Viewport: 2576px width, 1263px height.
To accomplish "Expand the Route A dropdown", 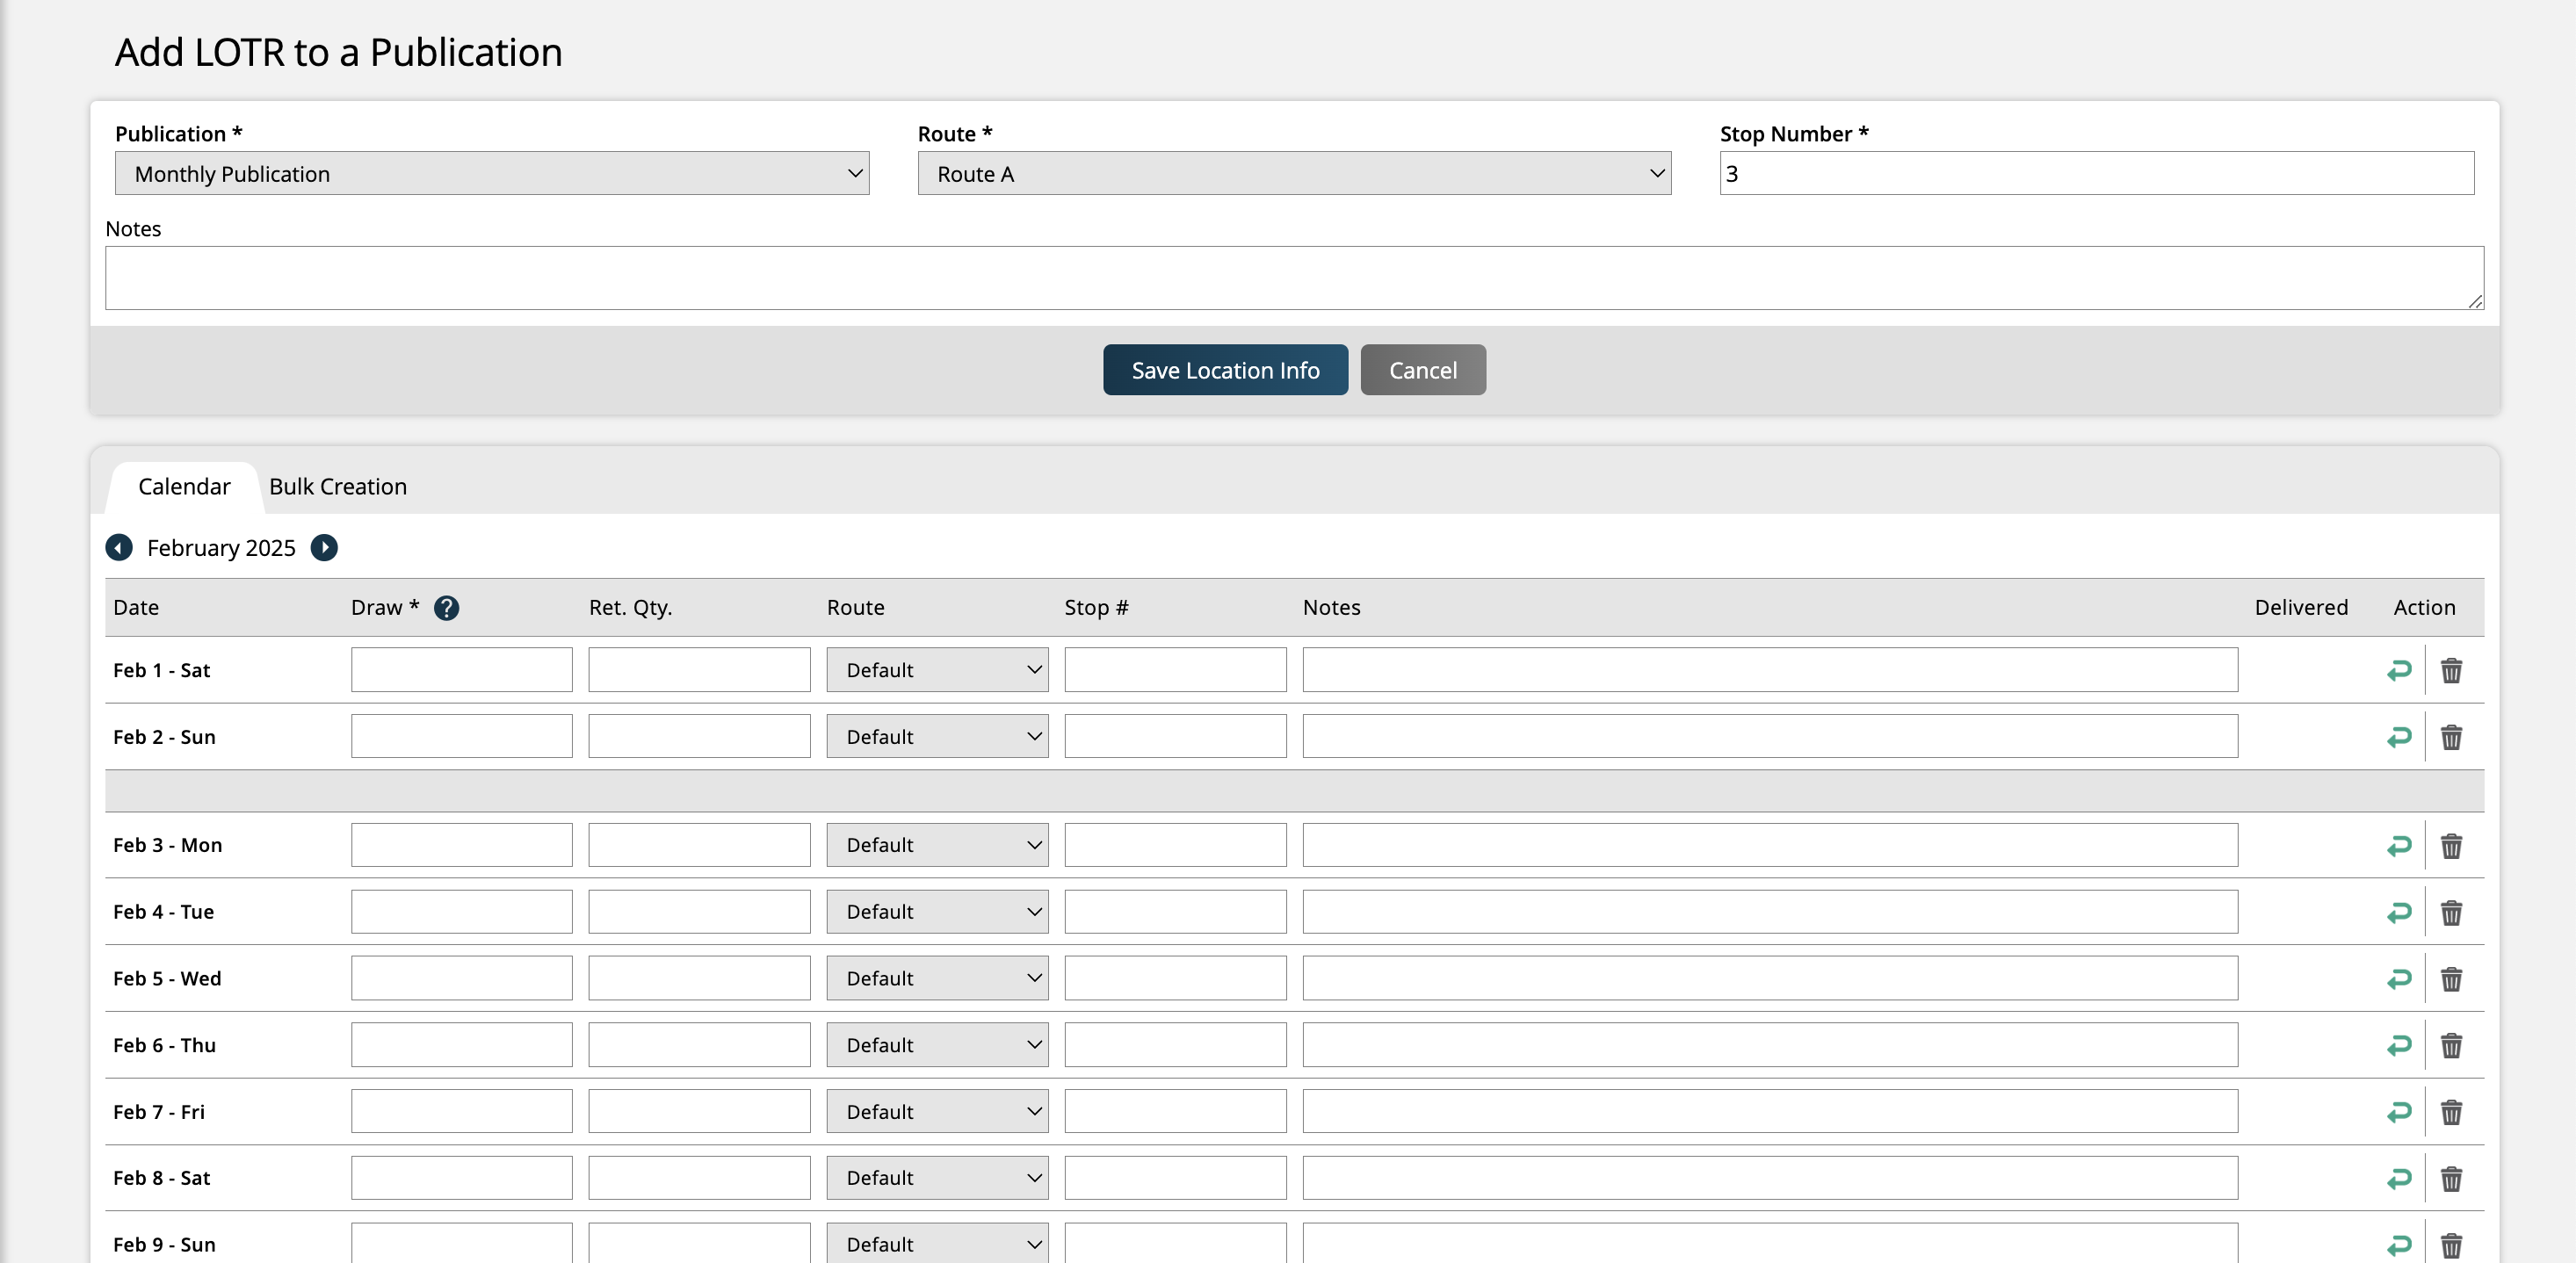I will [1294, 174].
